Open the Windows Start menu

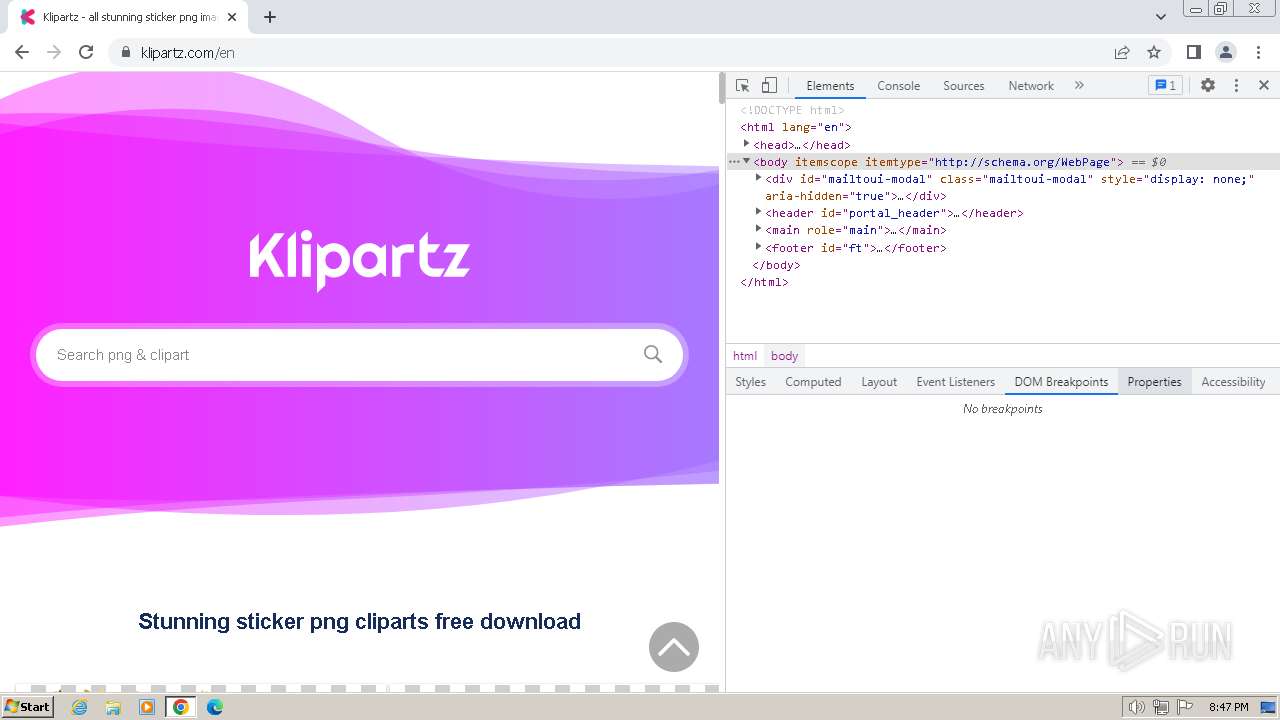click(x=27, y=707)
